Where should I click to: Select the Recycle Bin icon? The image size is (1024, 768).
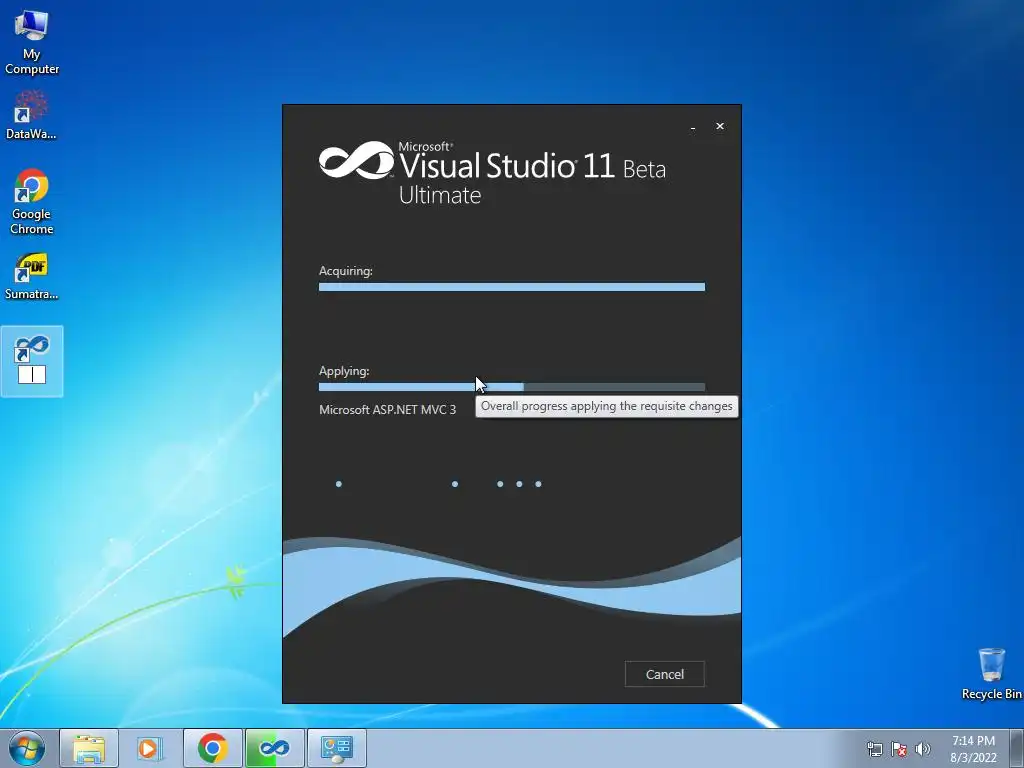pos(991,674)
